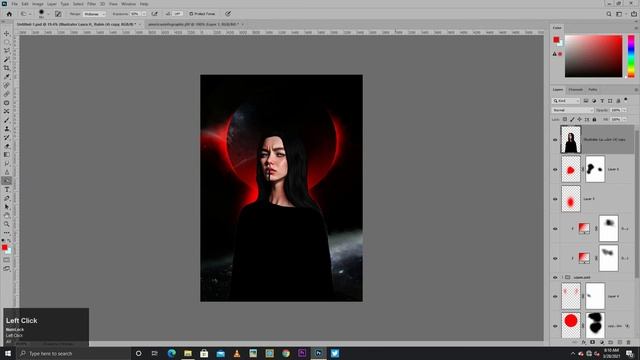Open the Fill slider dropdown arrow
This screenshot has width=640, height=360.
[x=624, y=119]
